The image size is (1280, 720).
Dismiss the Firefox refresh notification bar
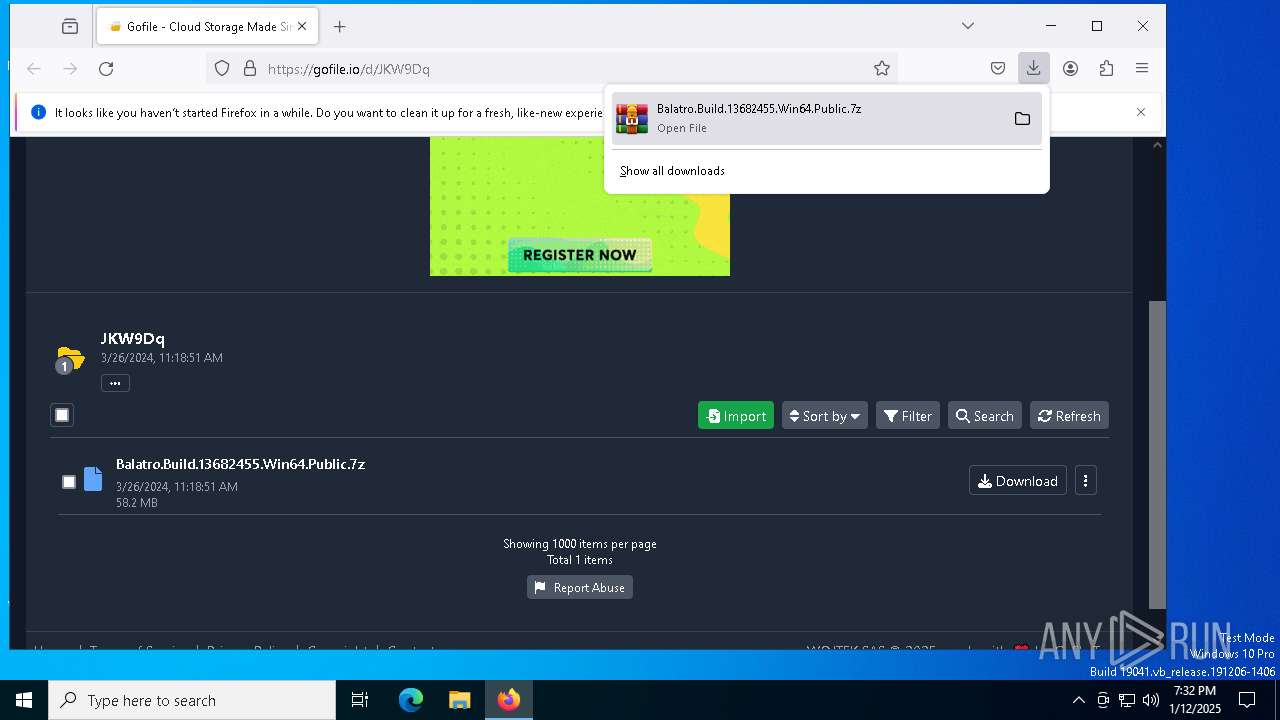pos(1141,112)
